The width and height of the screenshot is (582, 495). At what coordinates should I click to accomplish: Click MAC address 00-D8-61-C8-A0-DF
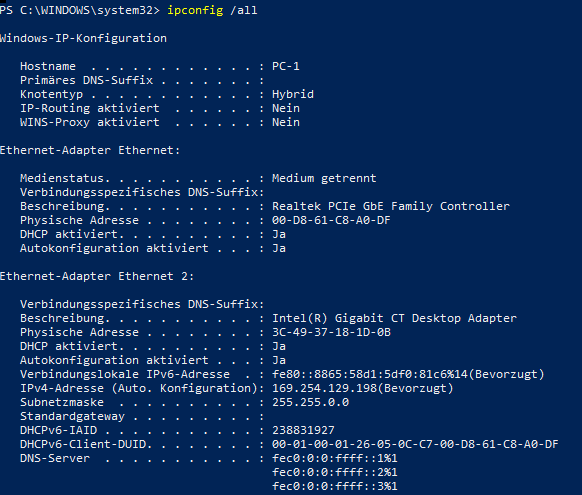click(331, 220)
